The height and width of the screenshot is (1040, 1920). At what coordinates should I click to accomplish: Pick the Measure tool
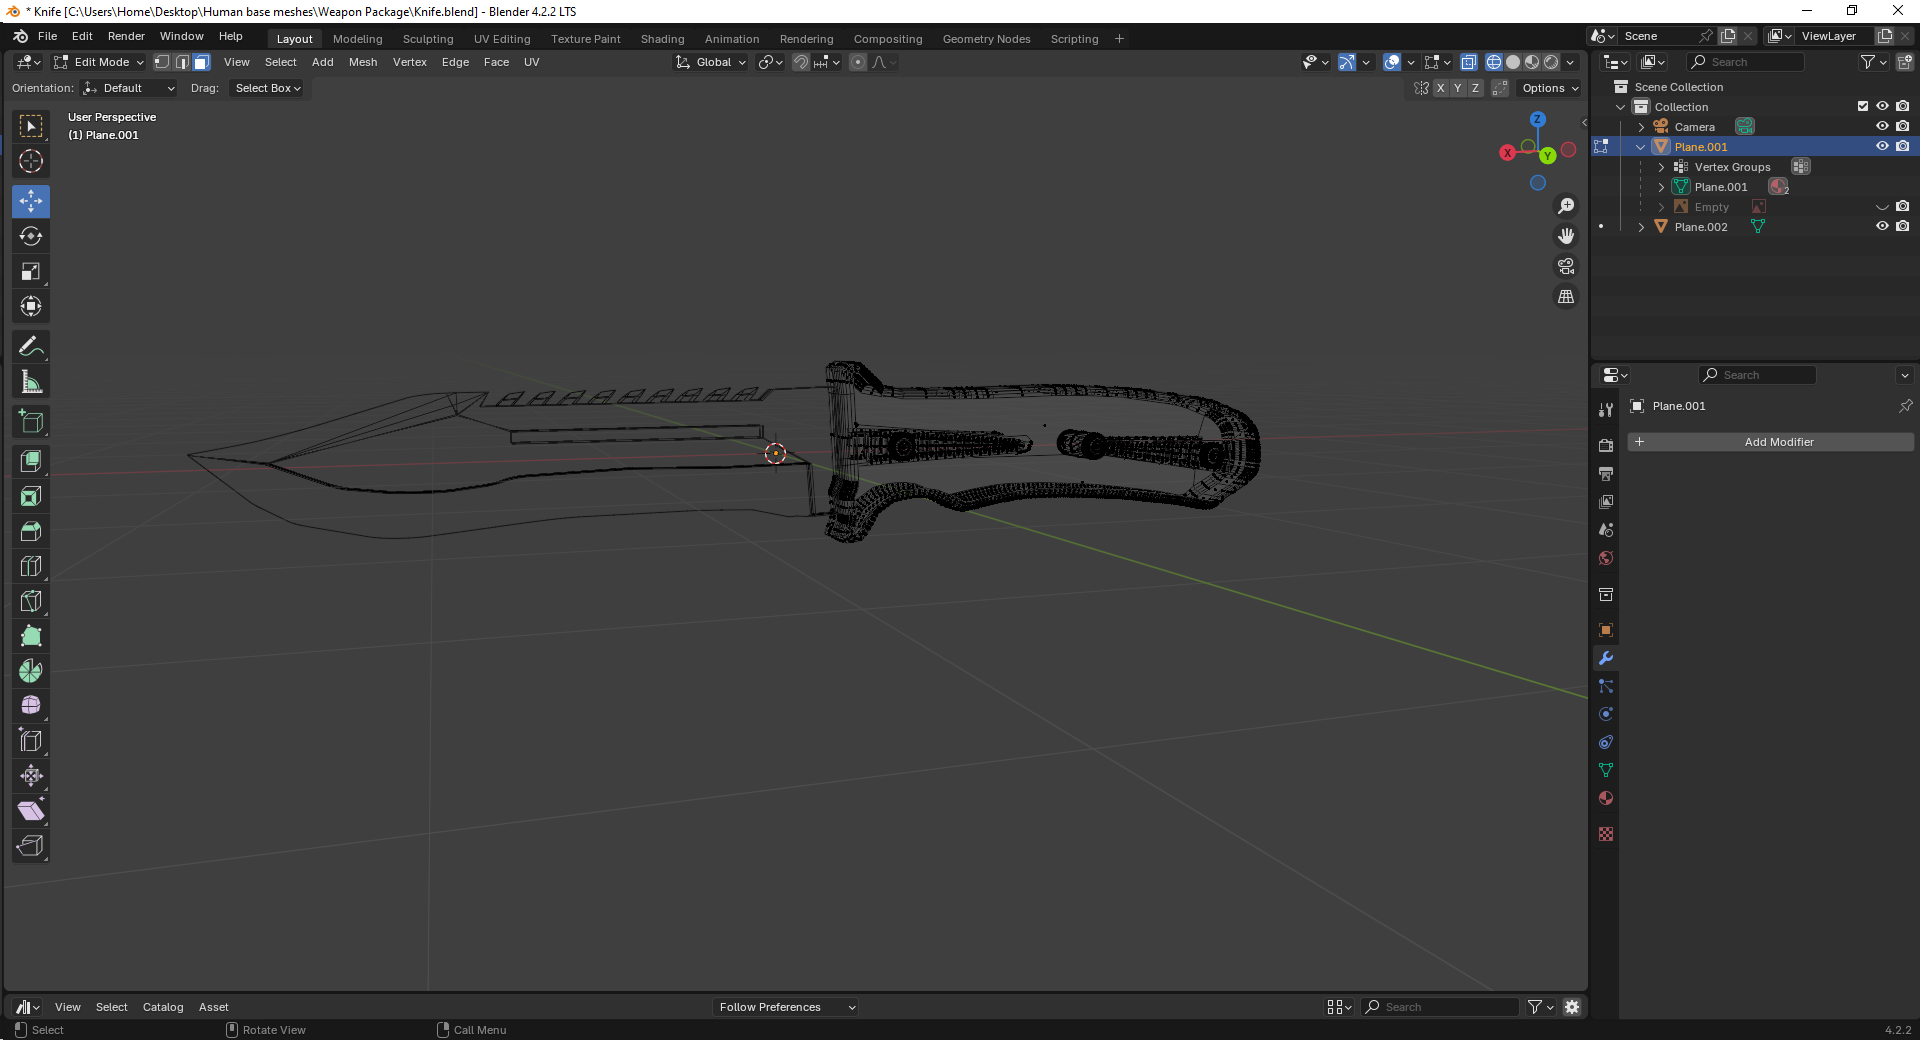coord(31,382)
